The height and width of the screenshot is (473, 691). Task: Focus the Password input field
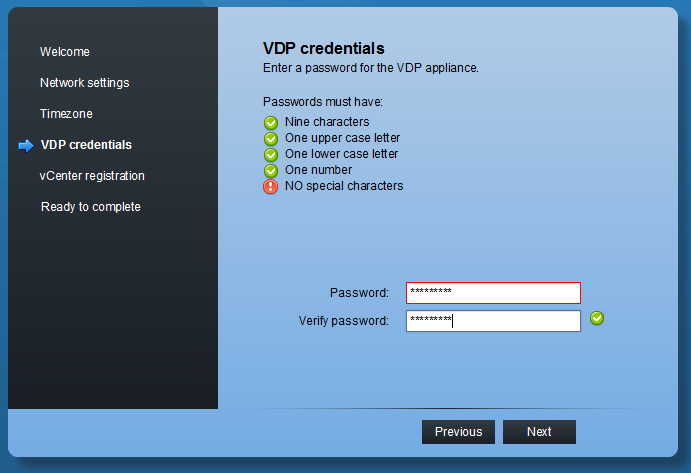pyautogui.click(x=493, y=292)
